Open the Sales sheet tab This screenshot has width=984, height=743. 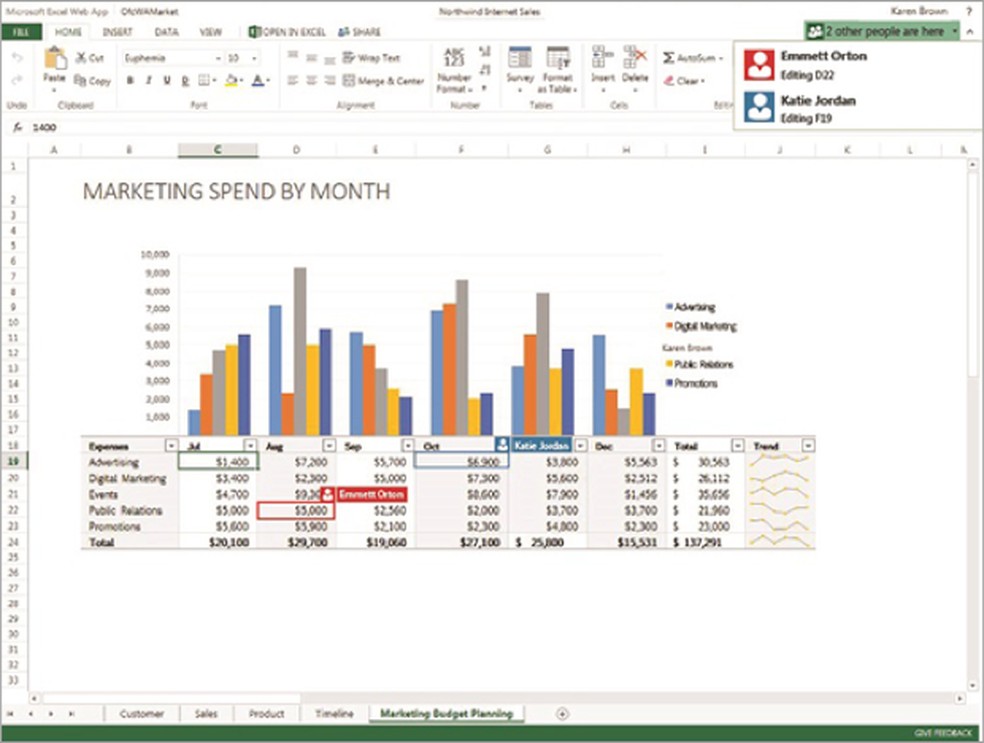click(206, 714)
